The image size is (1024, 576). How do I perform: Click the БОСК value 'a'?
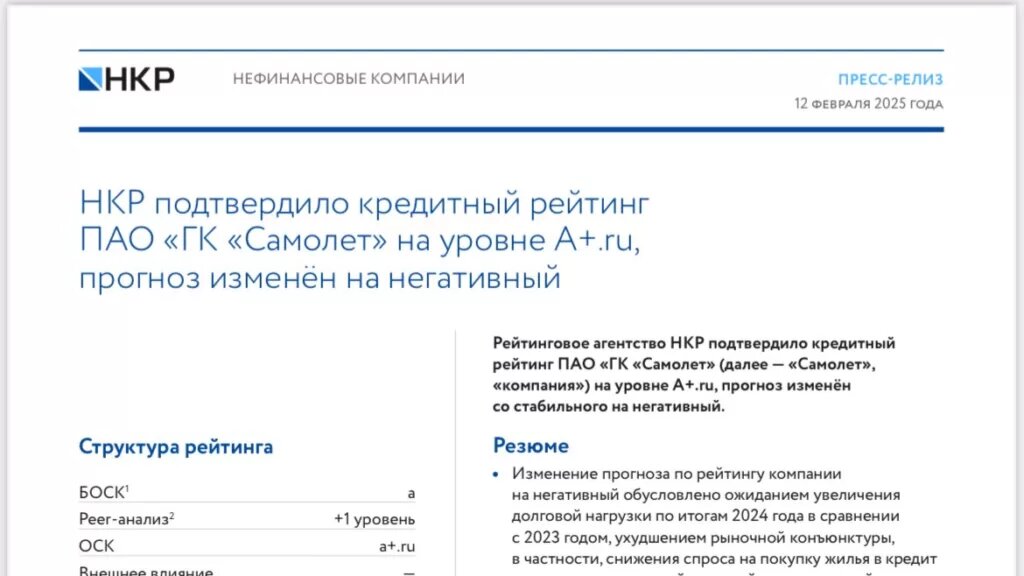point(411,494)
